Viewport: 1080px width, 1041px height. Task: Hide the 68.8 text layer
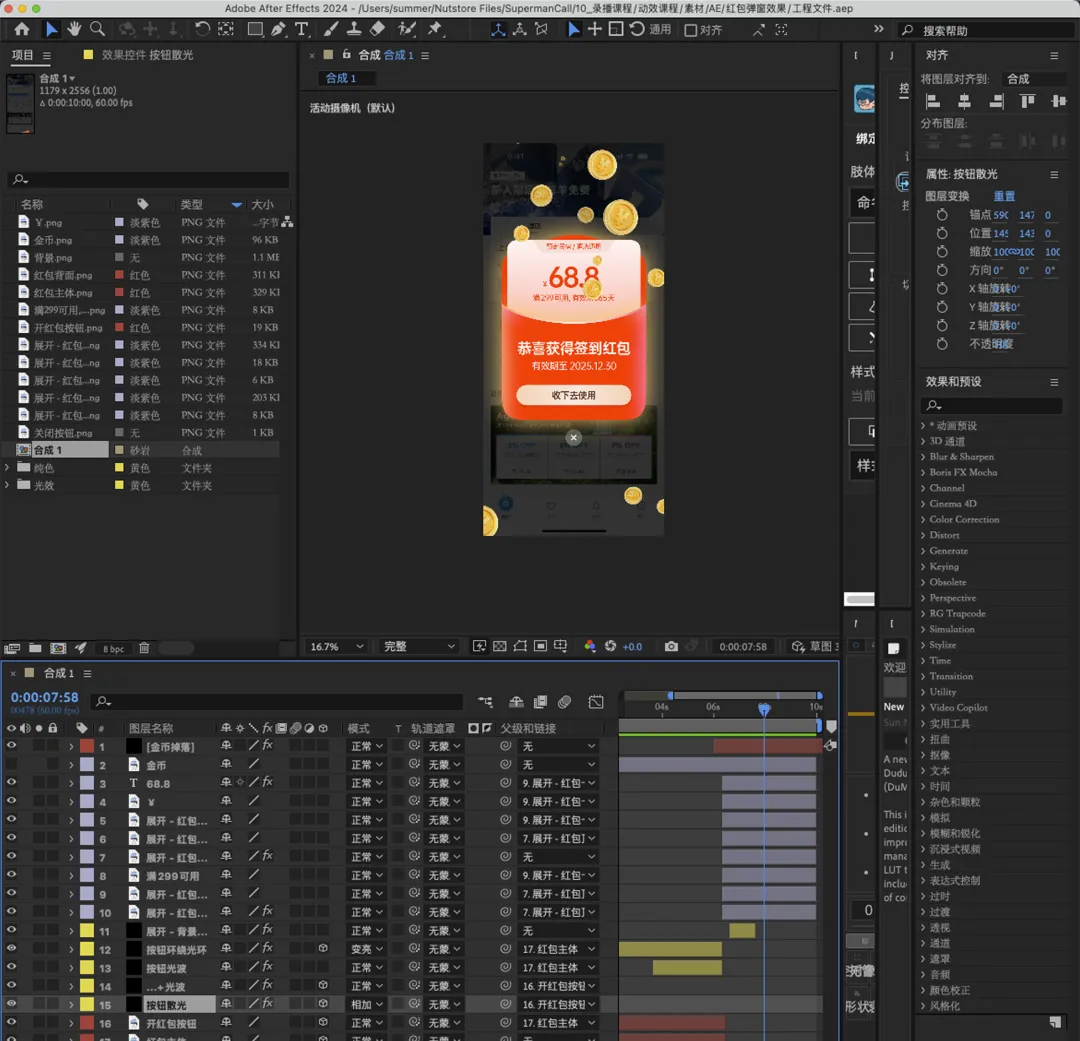(x=11, y=783)
